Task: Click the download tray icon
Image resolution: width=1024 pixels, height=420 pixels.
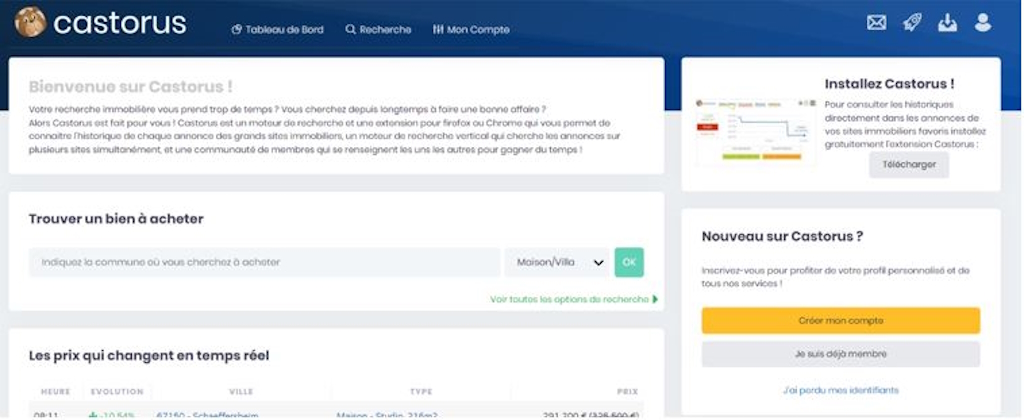Action: point(947,23)
